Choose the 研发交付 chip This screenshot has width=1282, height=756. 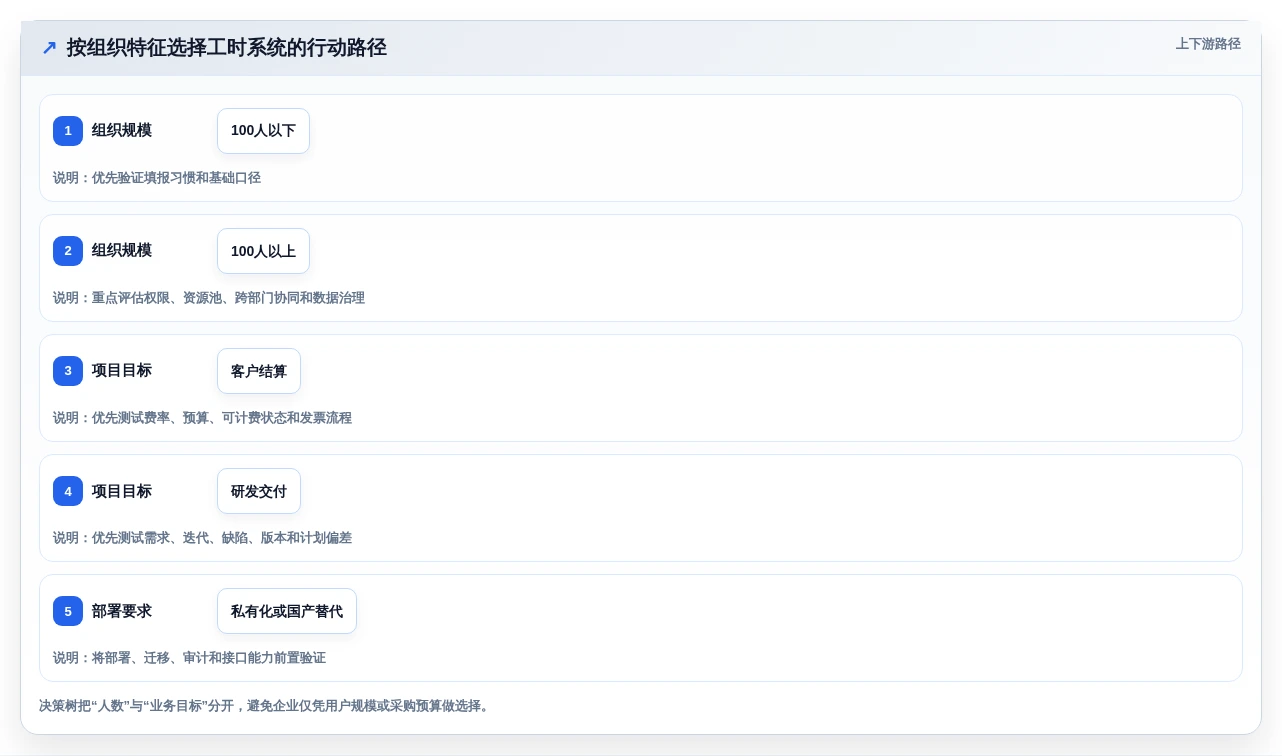(x=259, y=491)
